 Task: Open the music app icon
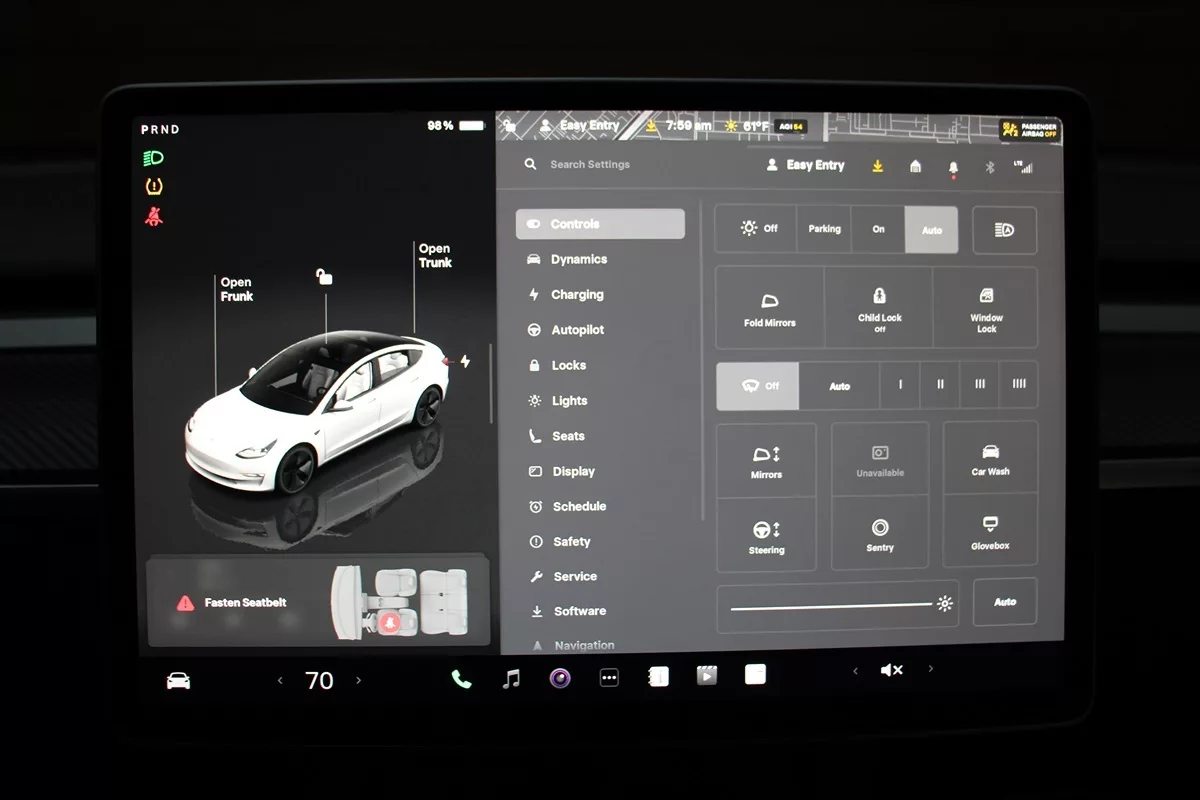click(x=511, y=679)
